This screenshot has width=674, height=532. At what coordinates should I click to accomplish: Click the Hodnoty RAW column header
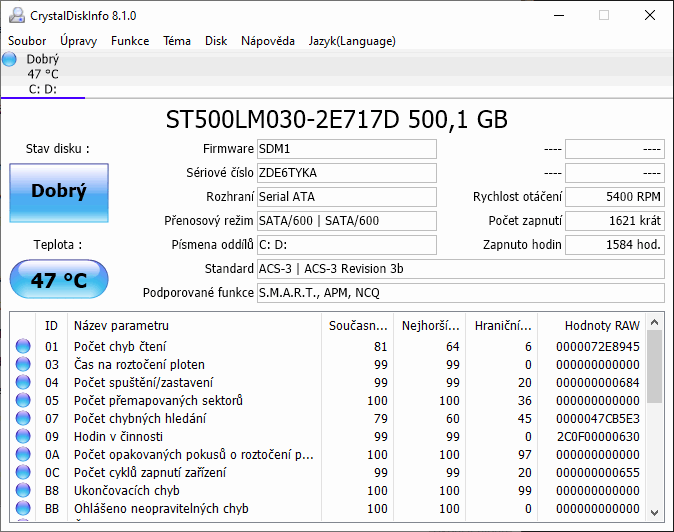click(601, 325)
